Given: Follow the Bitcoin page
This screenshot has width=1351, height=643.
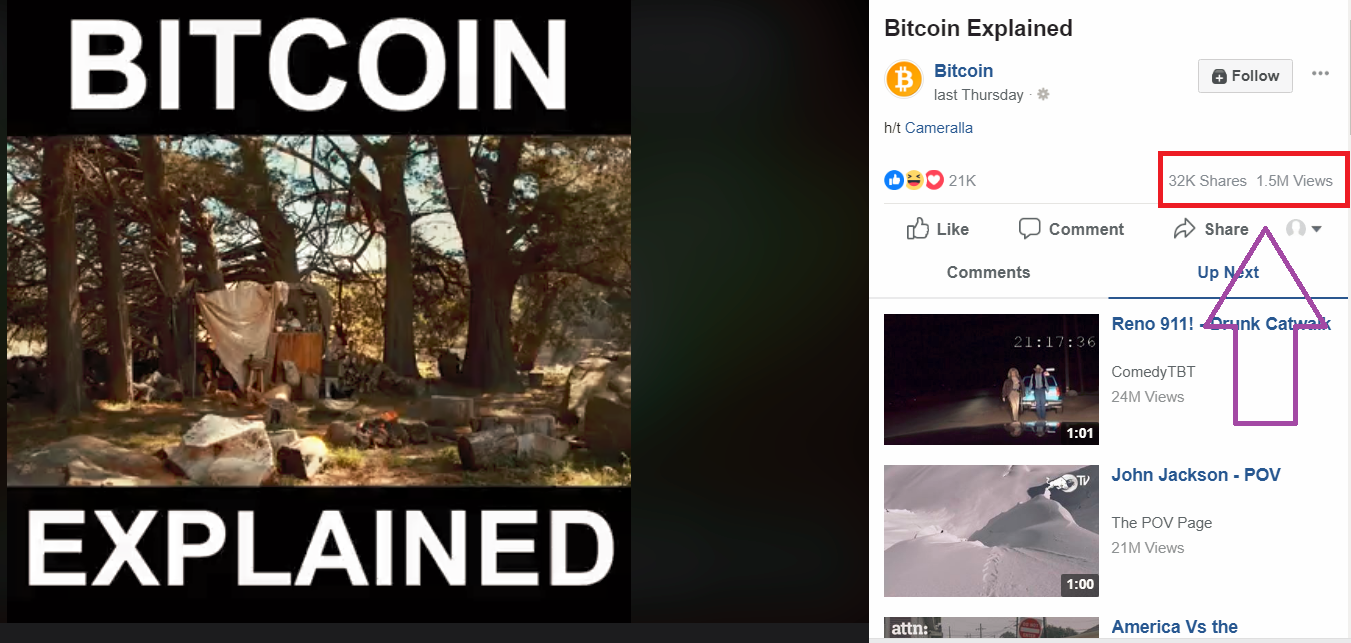Looking at the screenshot, I should [x=1245, y=76].
